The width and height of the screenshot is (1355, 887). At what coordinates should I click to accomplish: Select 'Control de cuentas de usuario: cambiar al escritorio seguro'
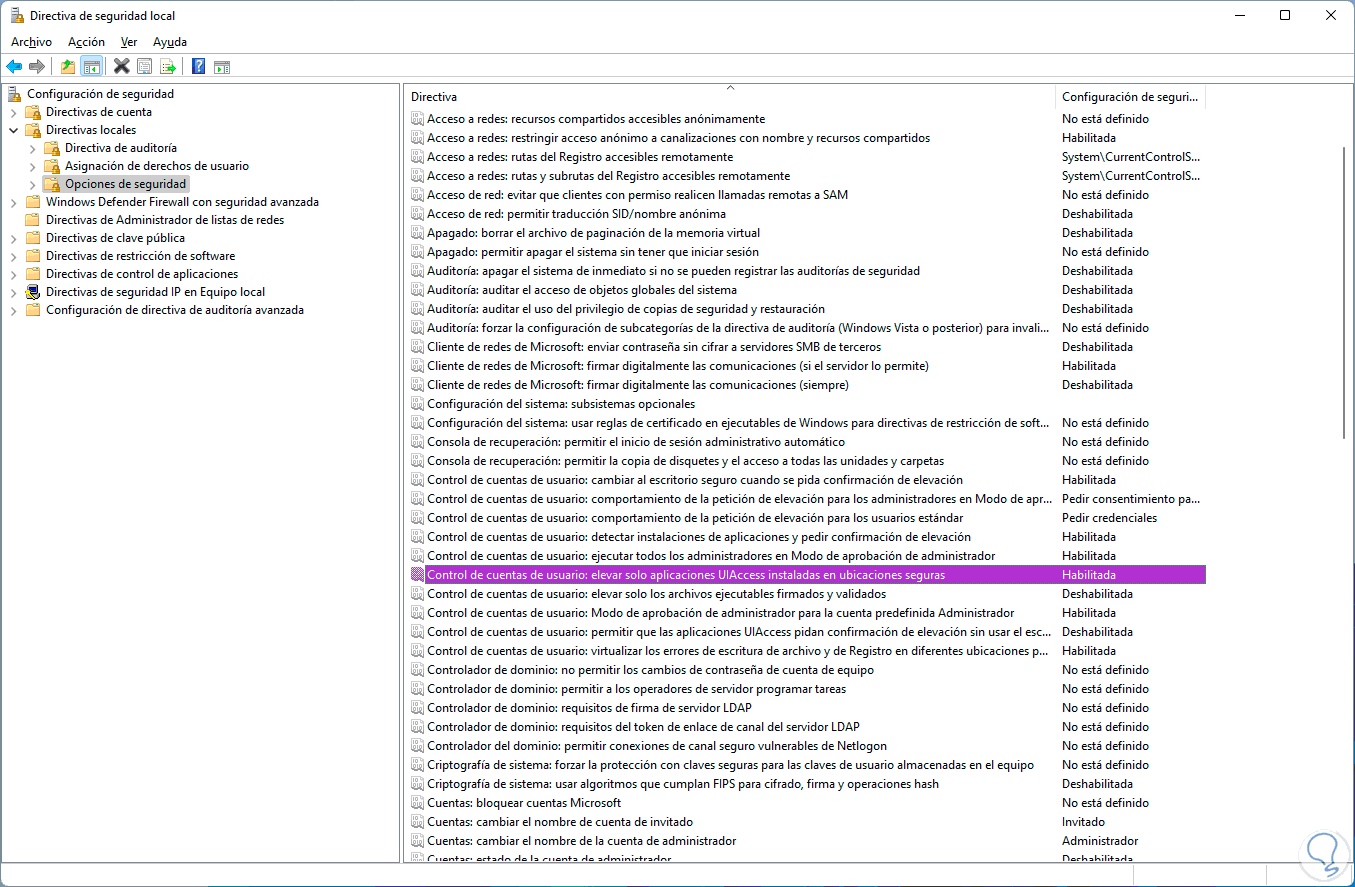point(695,480)
